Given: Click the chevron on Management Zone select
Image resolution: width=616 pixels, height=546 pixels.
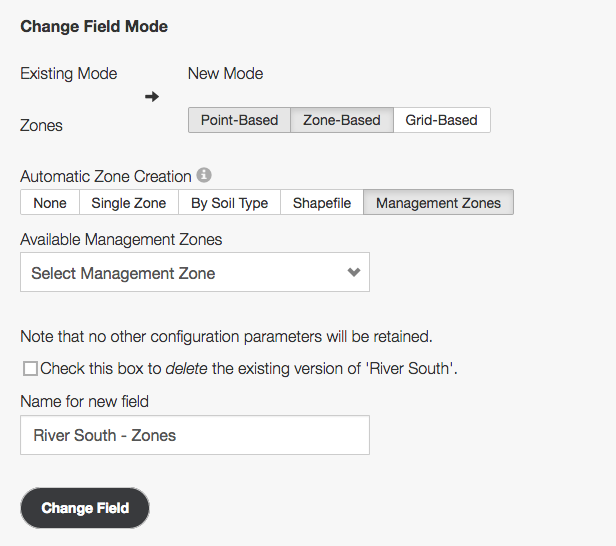Looking at the screenshot, I should tap(353, 272).
